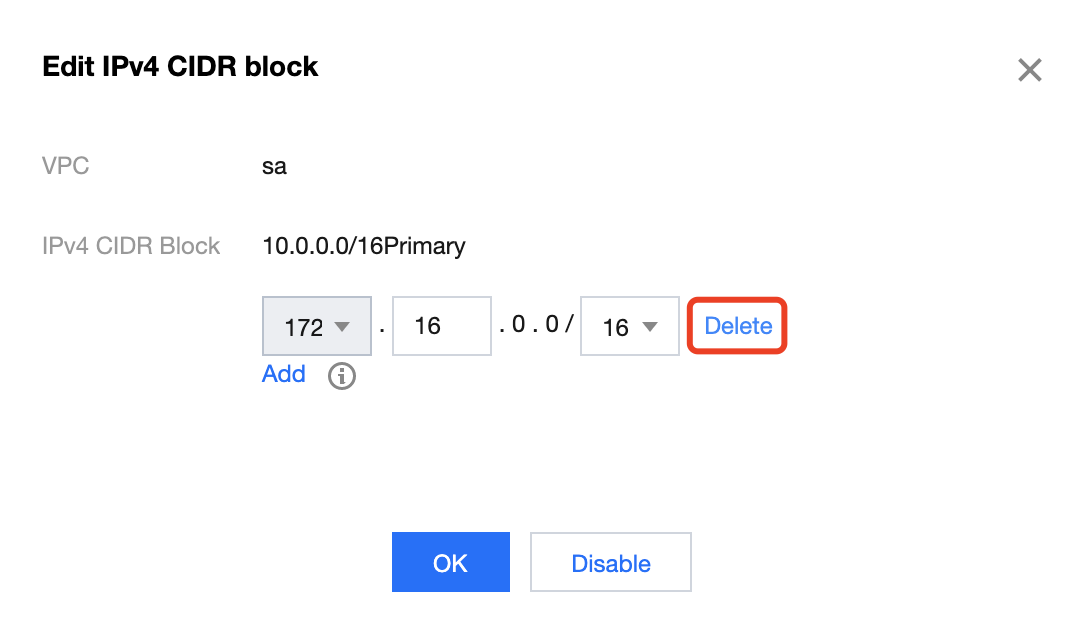Focus the second octet field showing 16
This screenshot has height=634, width=1076.
(x=441, y=326)
